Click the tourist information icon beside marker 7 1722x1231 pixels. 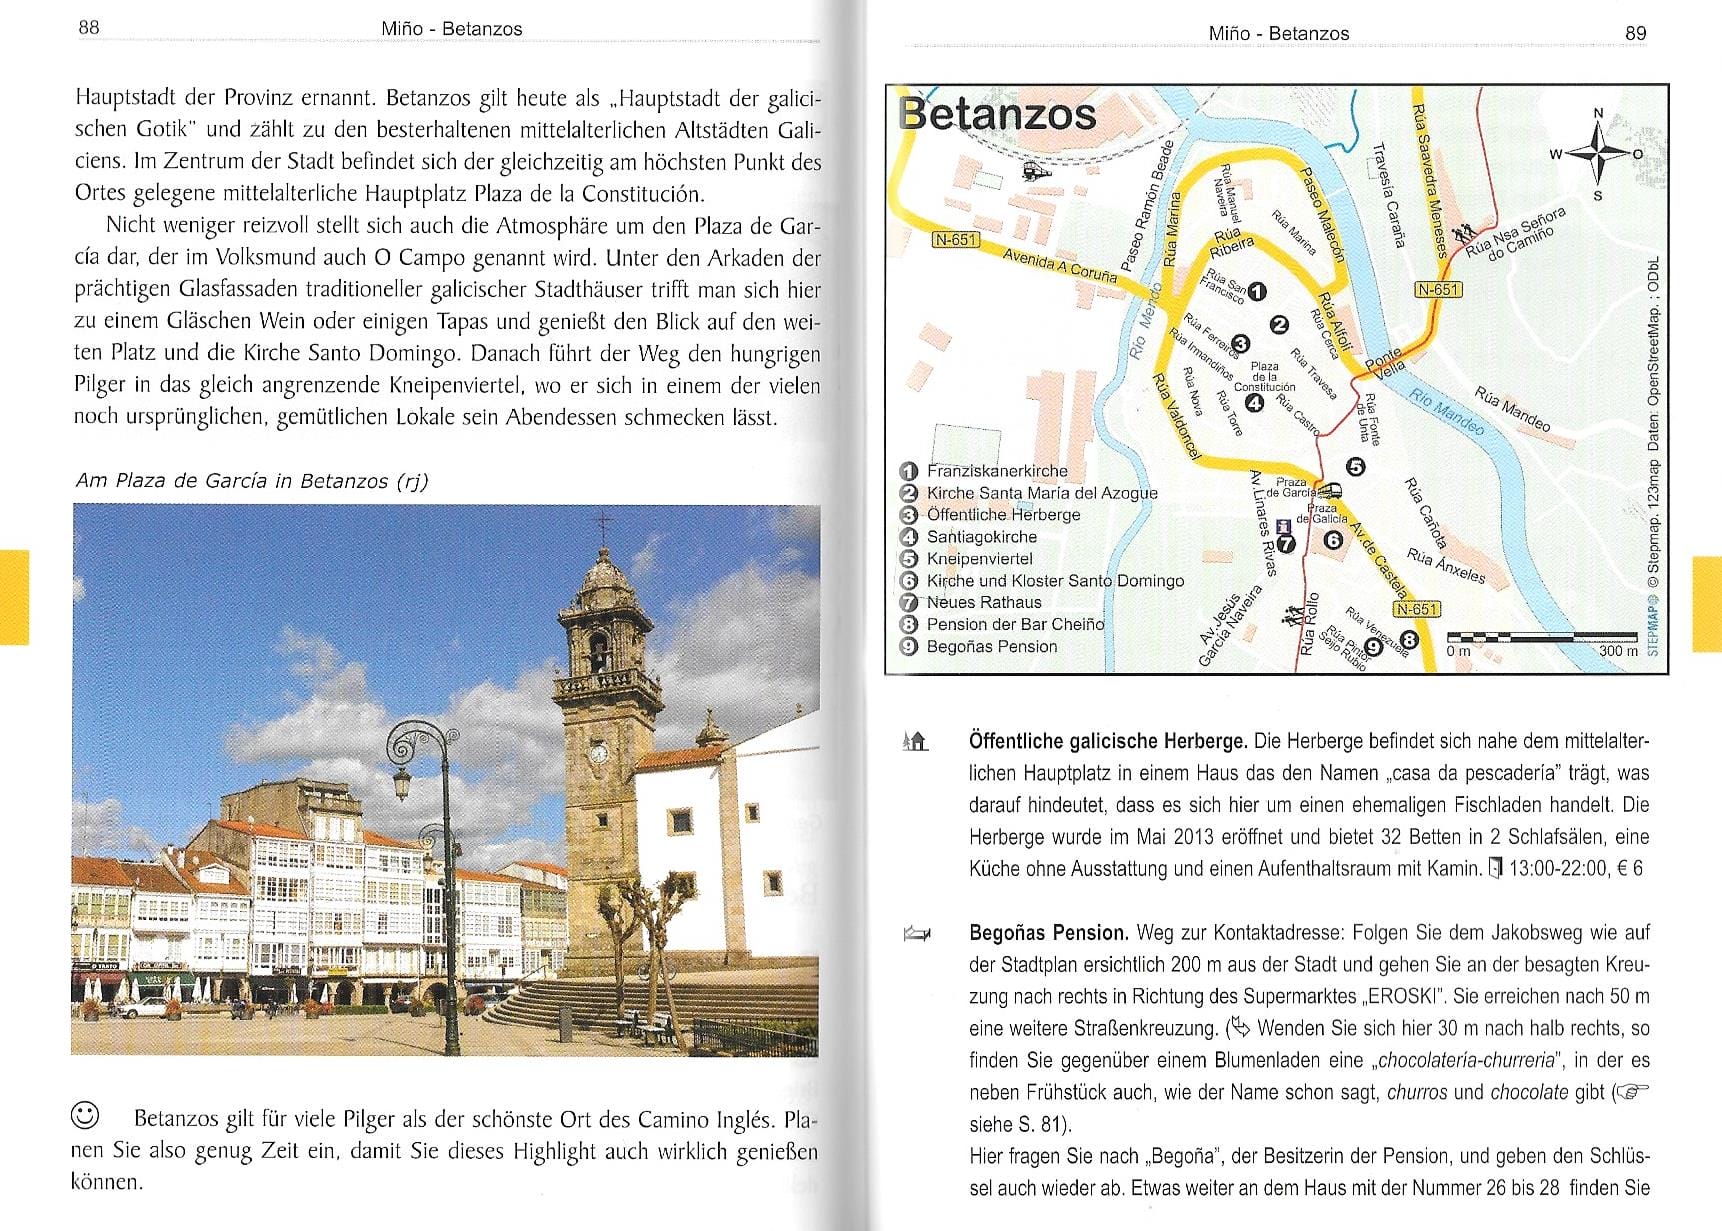(1283, 526)
